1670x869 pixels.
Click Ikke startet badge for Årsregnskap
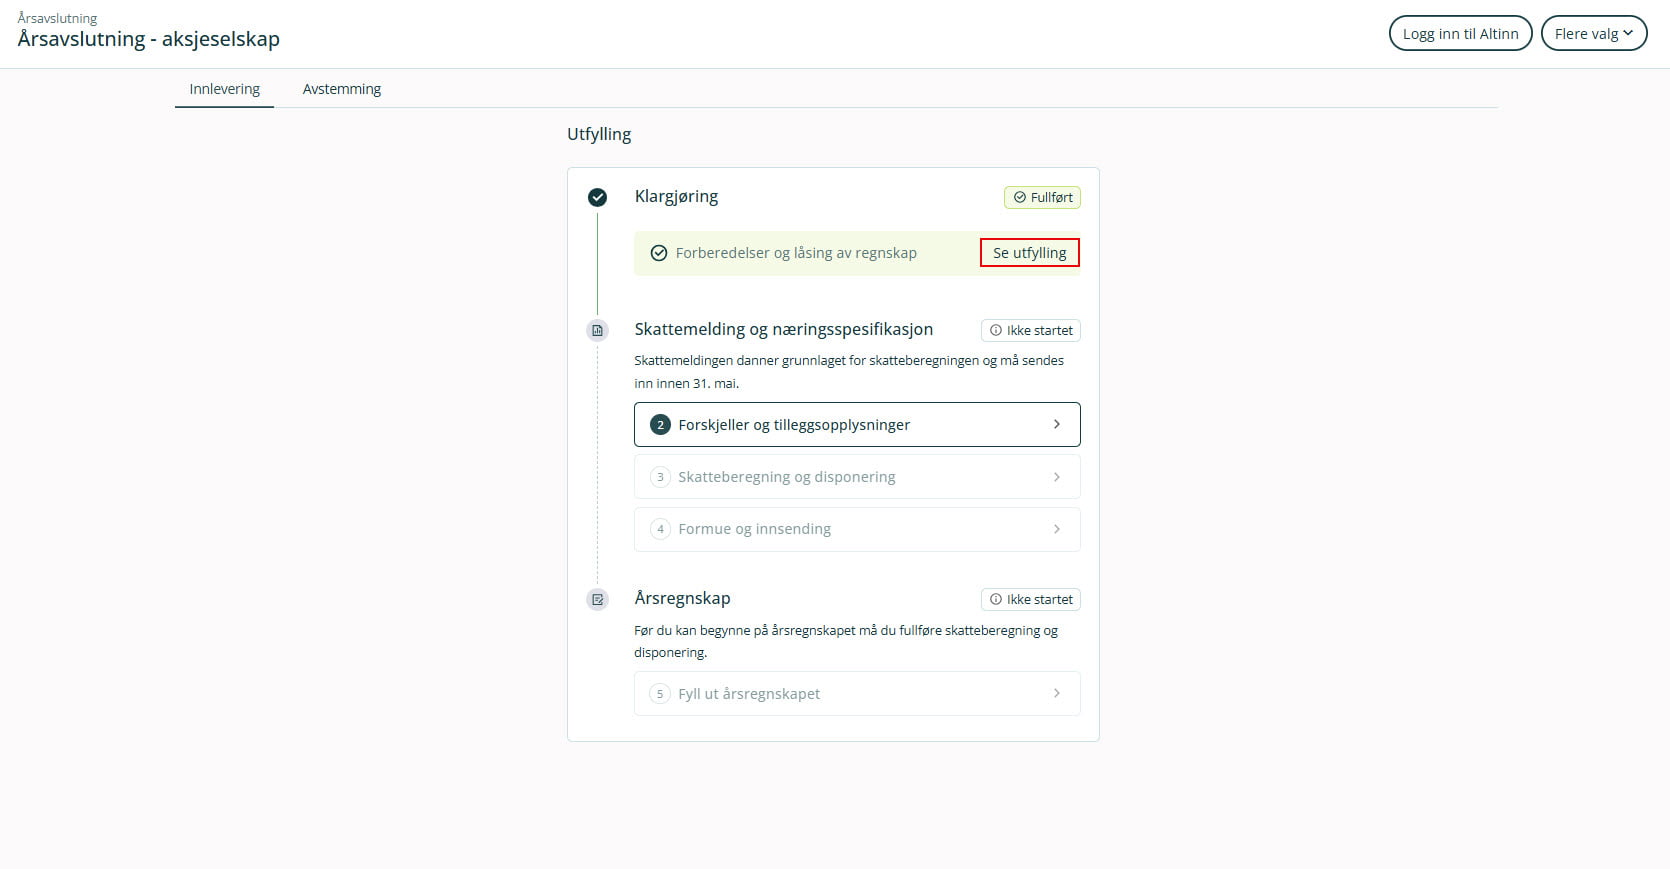click(x=1030, y=599)
